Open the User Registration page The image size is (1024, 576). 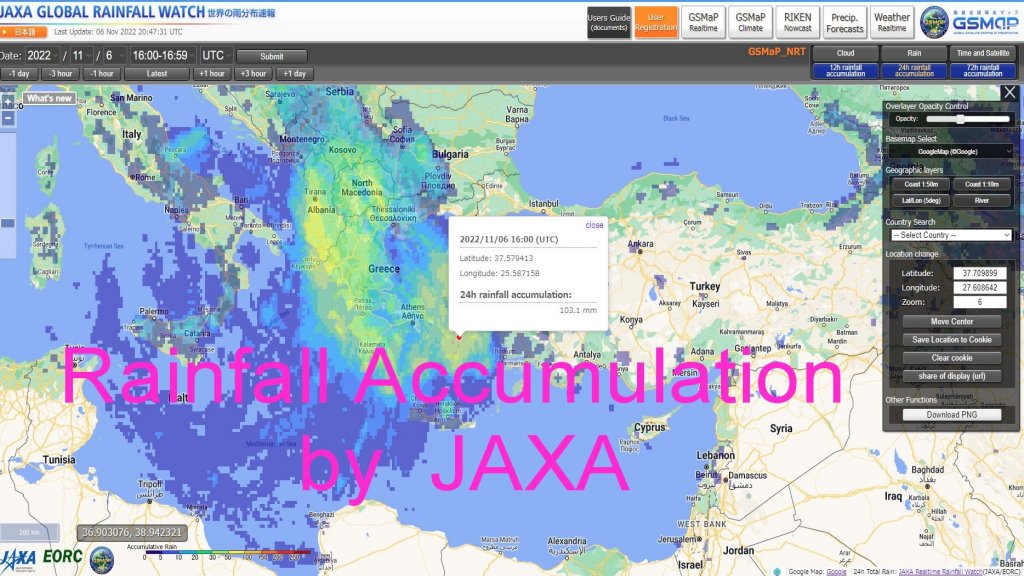coord(656,22)
